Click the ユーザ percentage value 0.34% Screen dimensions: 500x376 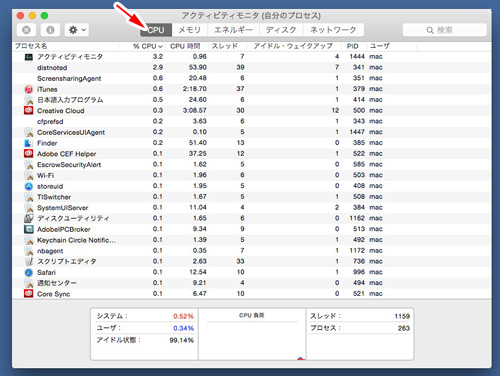183,328
